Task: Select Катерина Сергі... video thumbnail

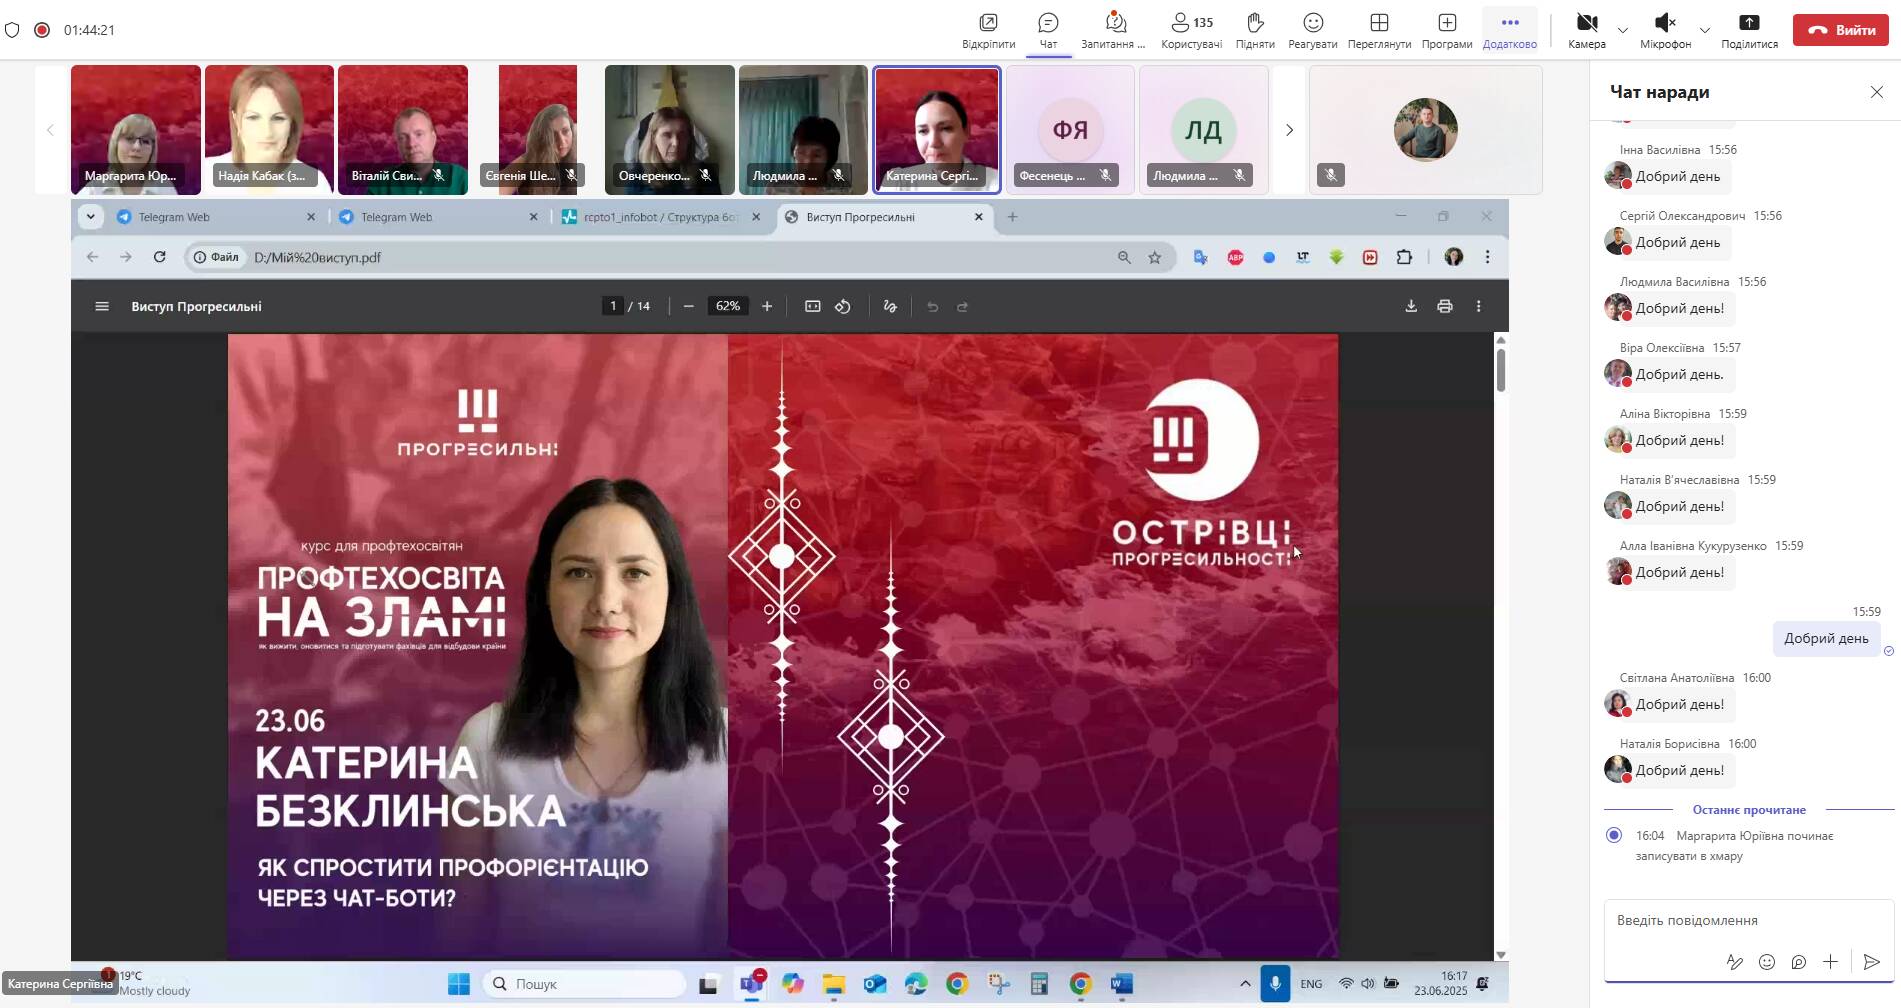Action: (937, 129)
